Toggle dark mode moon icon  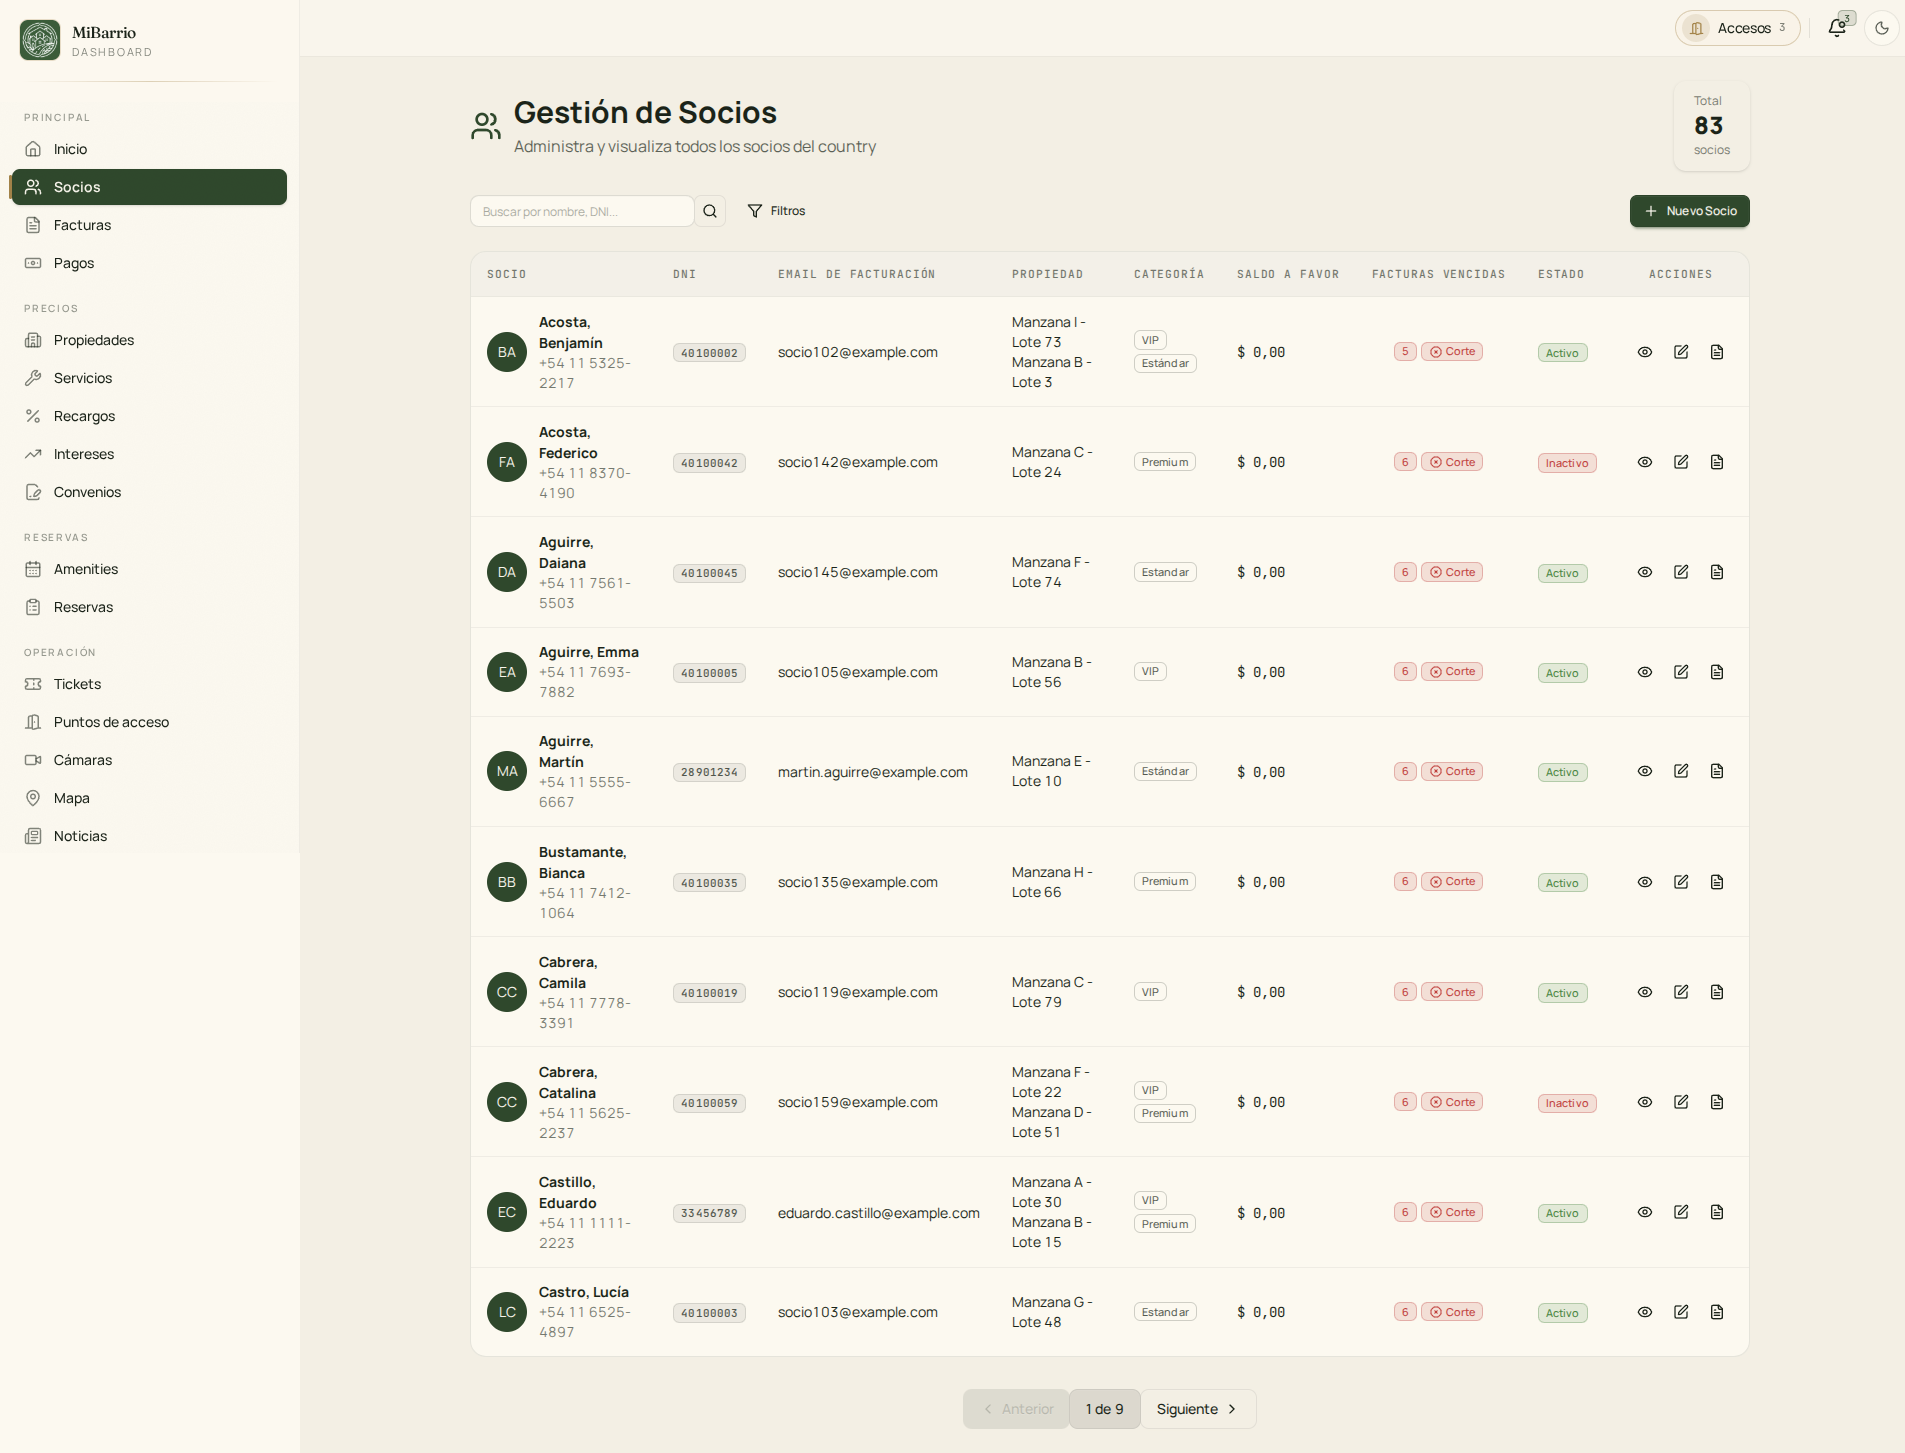click(x=1882, y=28)
